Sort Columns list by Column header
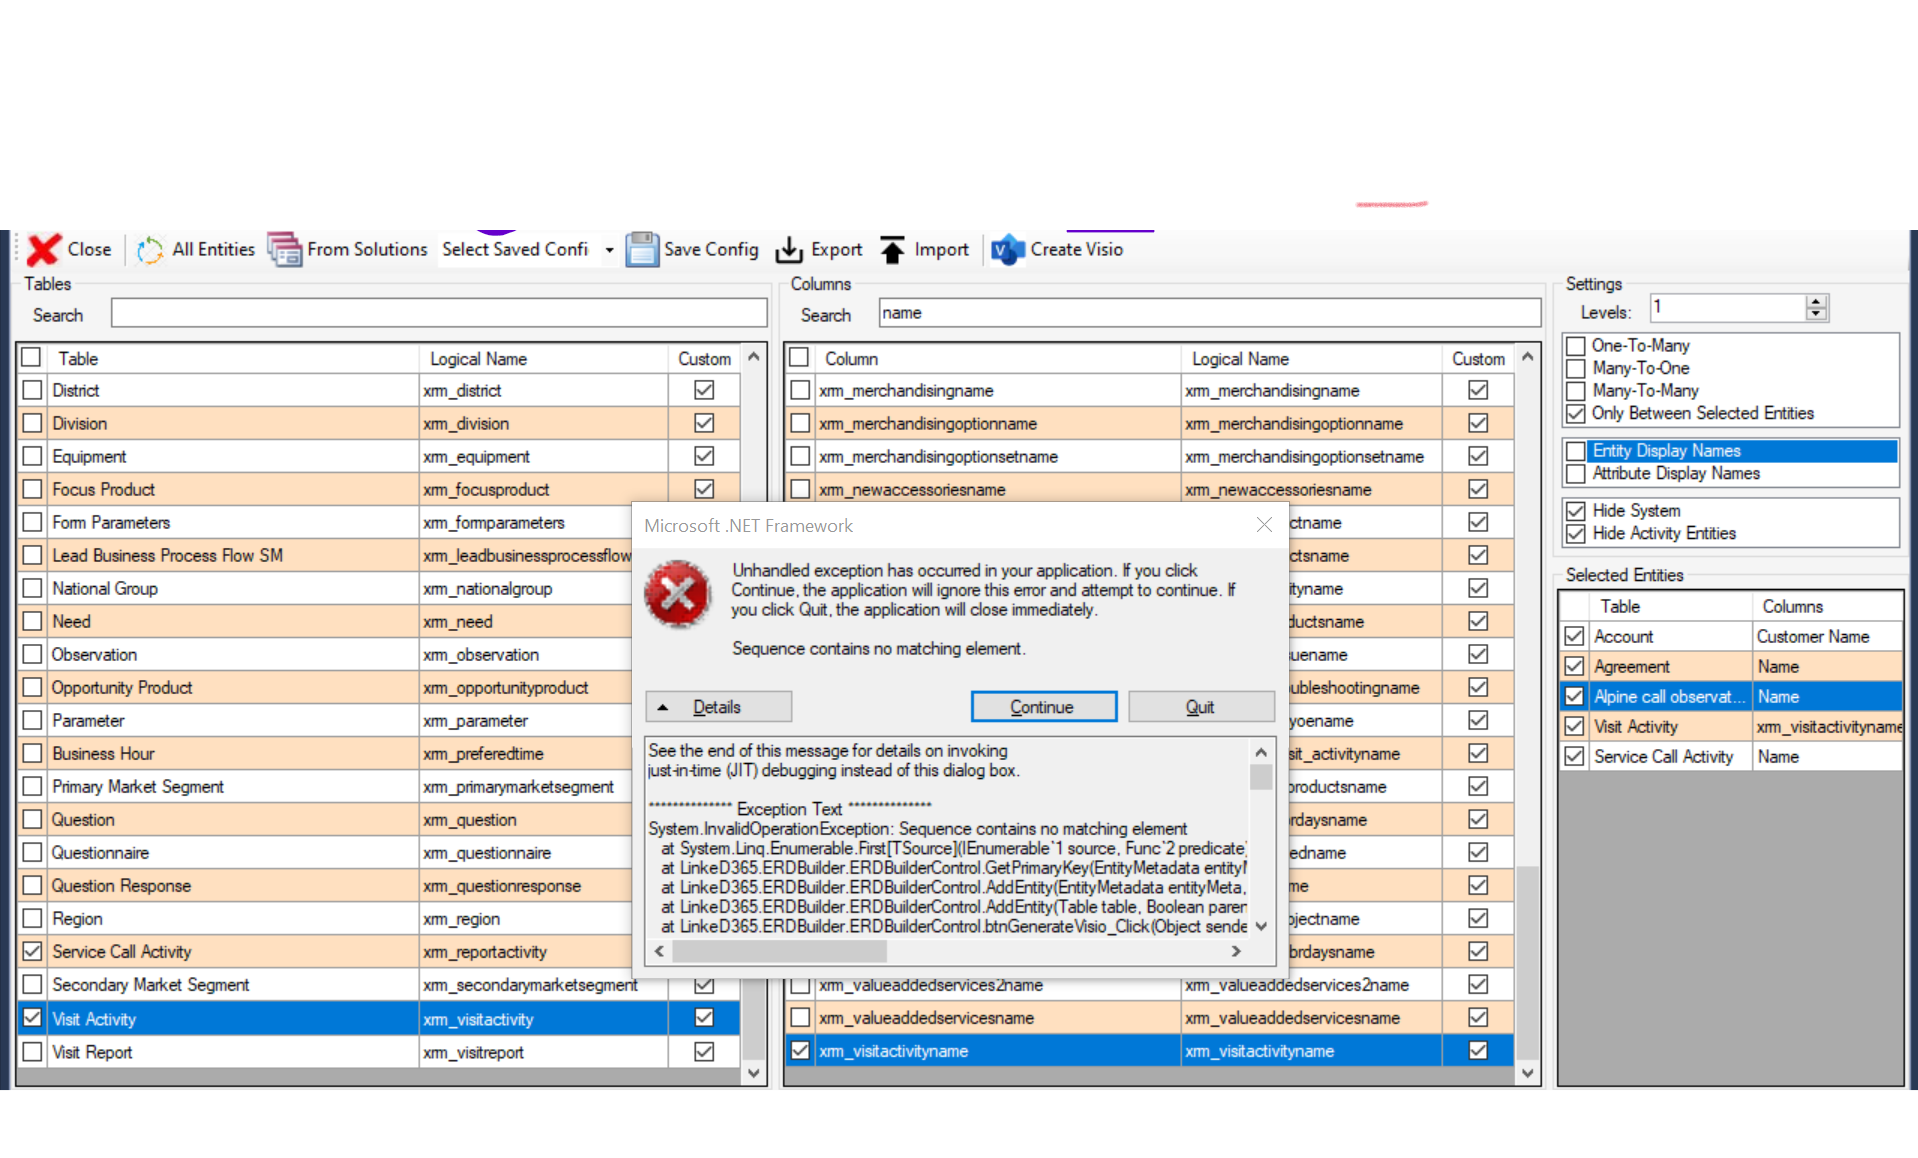1918x1158 pixels. [998, 358]
